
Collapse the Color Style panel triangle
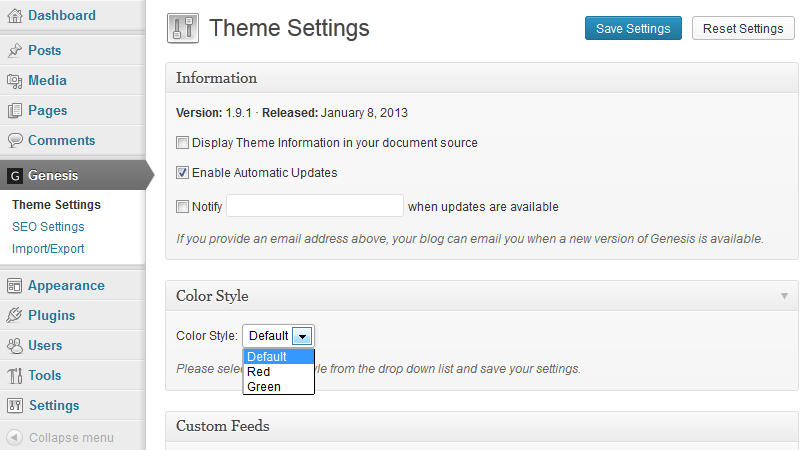pyautogui.click(x=784, y=296)
